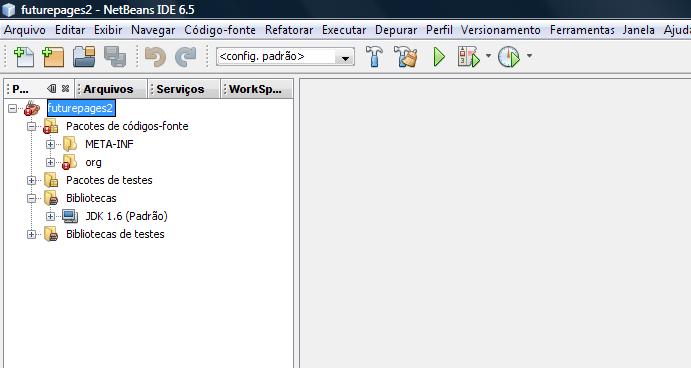The height and width of the screenshot is (368, 691).
Task: Switch to the WorkSp... tab
Action: [256, 89]
